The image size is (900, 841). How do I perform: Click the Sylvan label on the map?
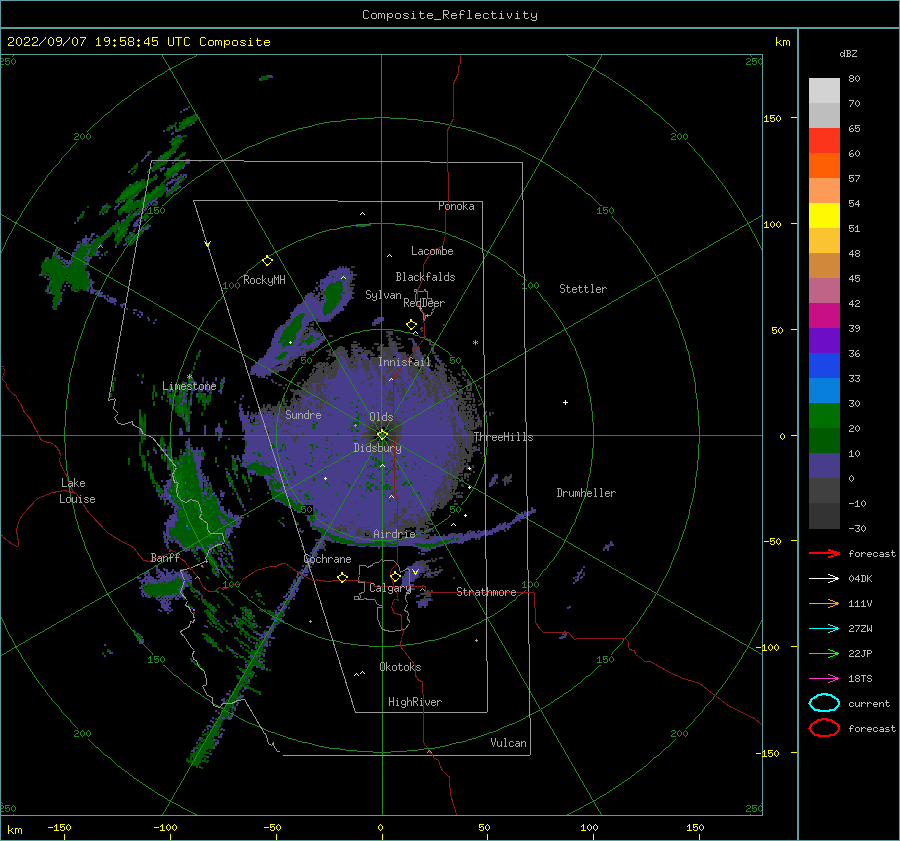coord(383,295)
